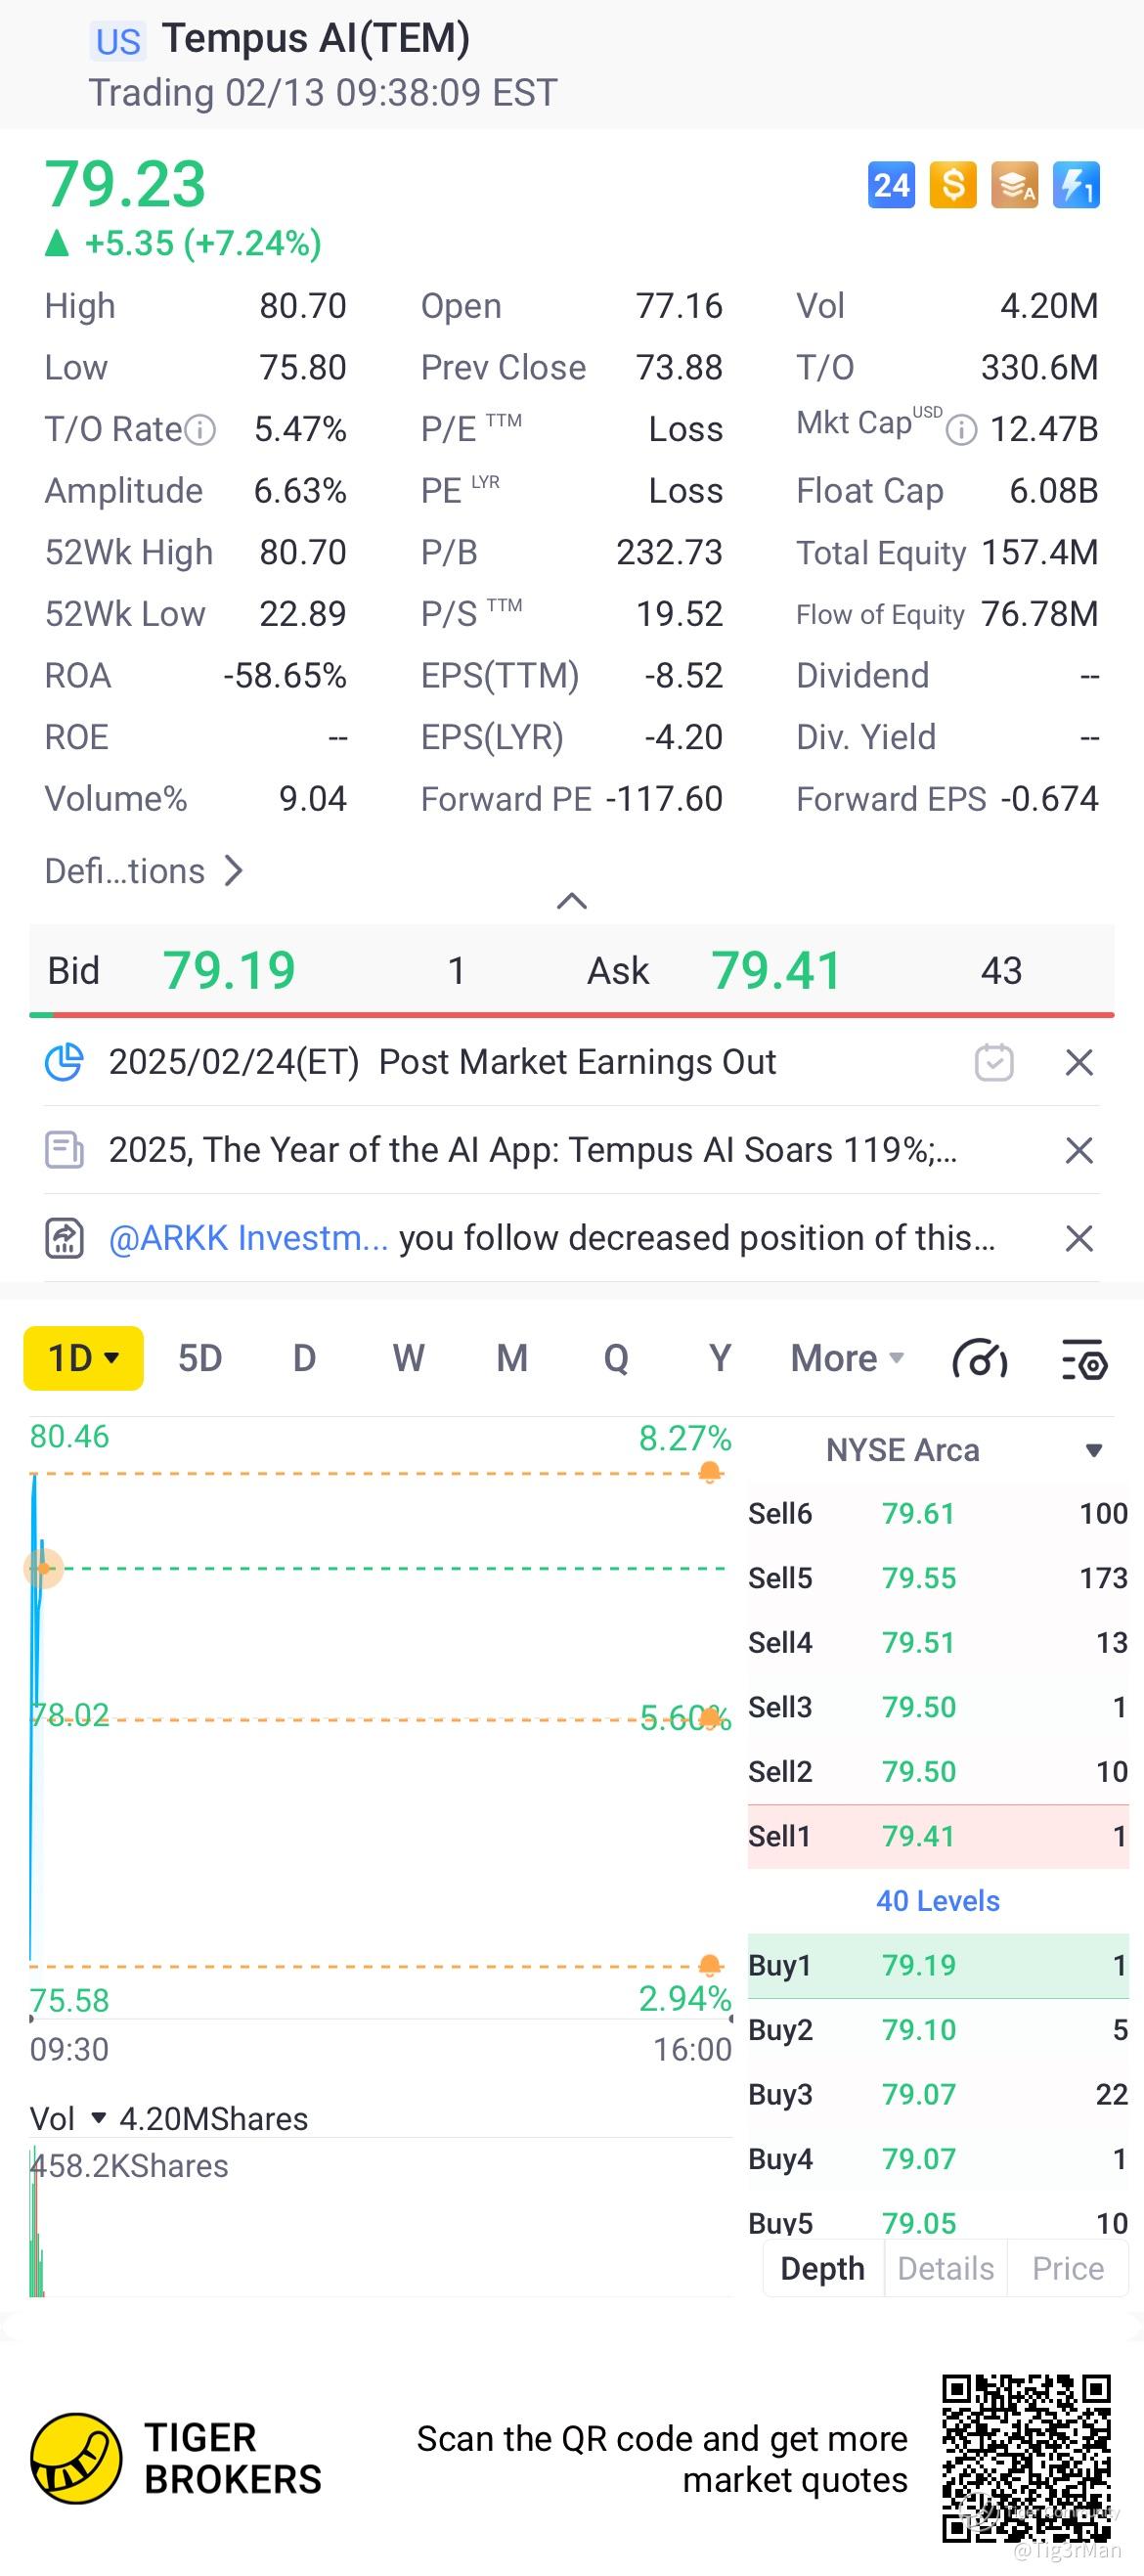Tap the orange dollar sign badge

pyautogui.click(x=953, y=185)
